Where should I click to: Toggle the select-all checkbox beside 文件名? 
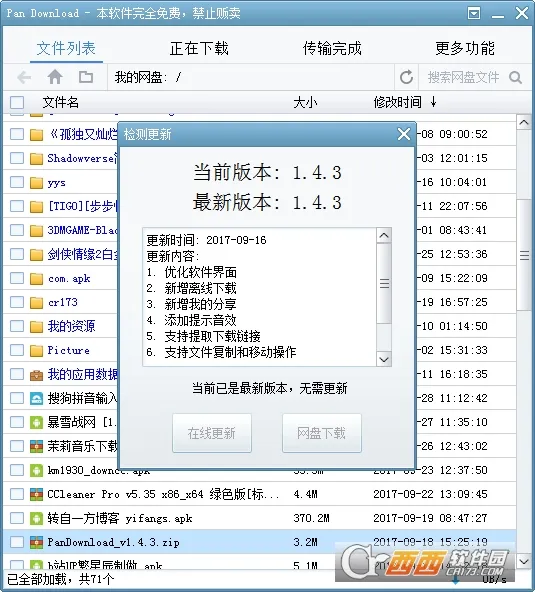coord(17,103)
